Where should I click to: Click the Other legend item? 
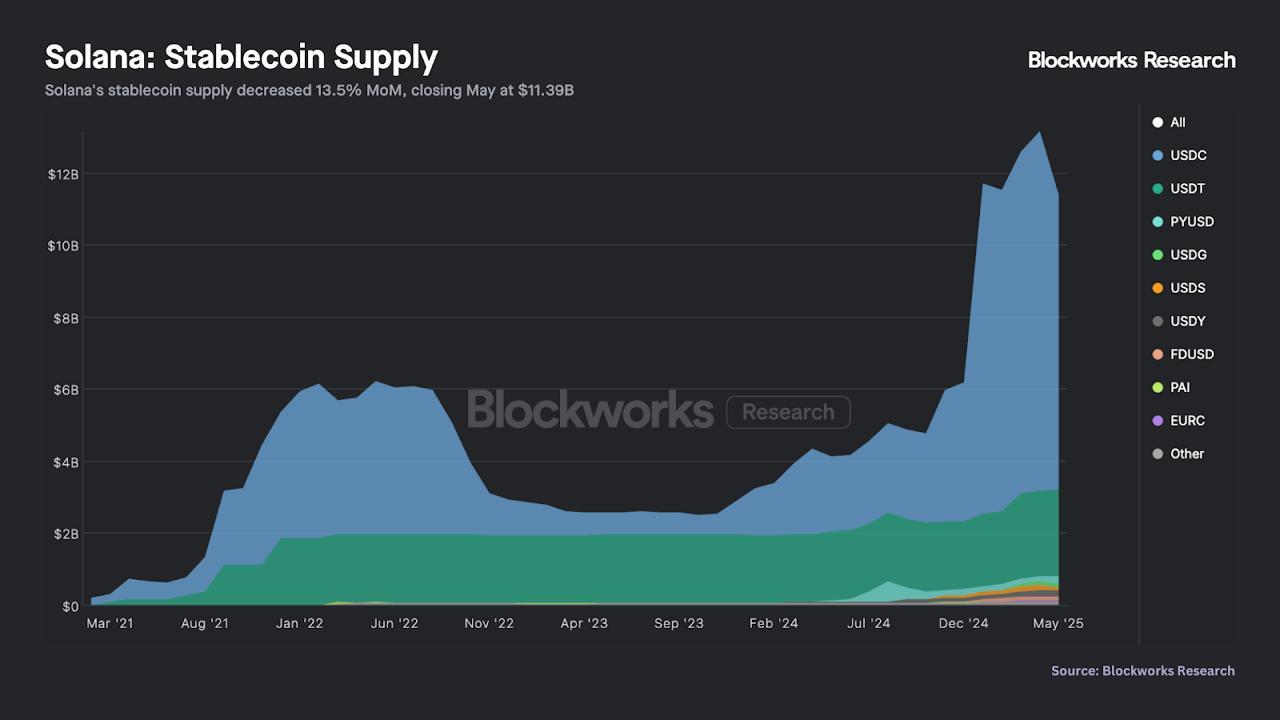pos(1187,453)
